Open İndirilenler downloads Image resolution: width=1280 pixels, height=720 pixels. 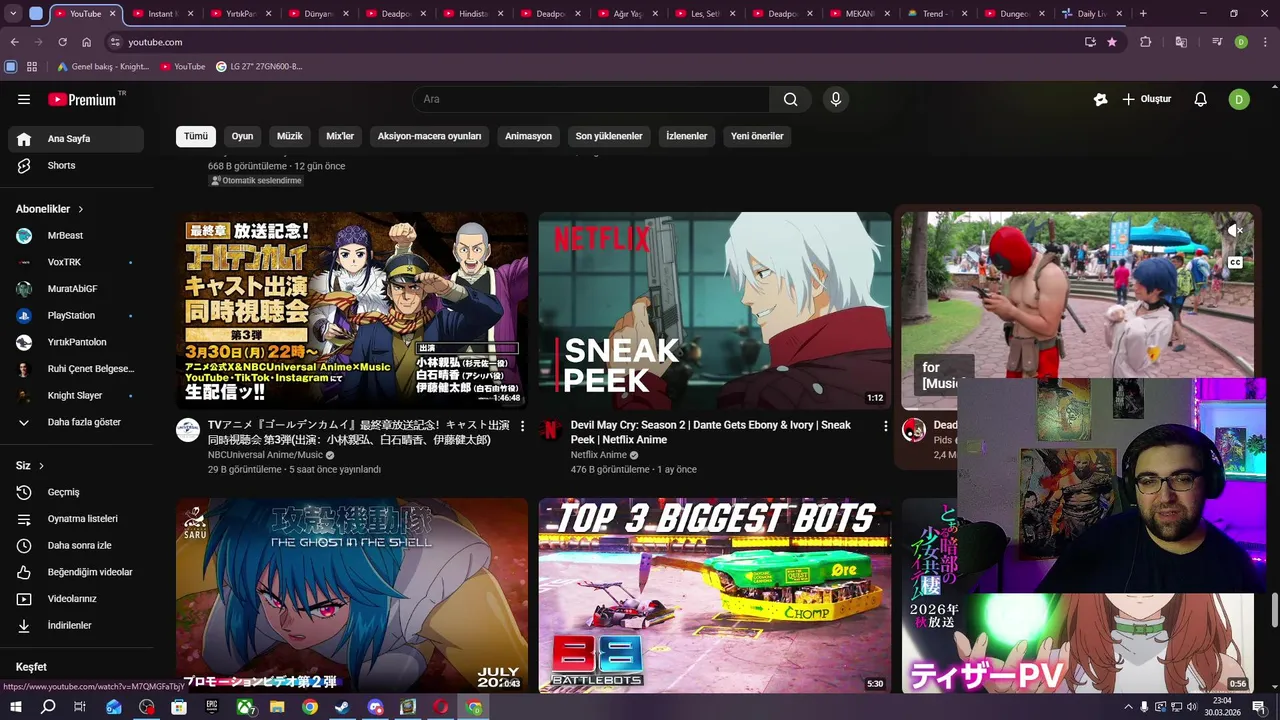(x=76, y=625)
